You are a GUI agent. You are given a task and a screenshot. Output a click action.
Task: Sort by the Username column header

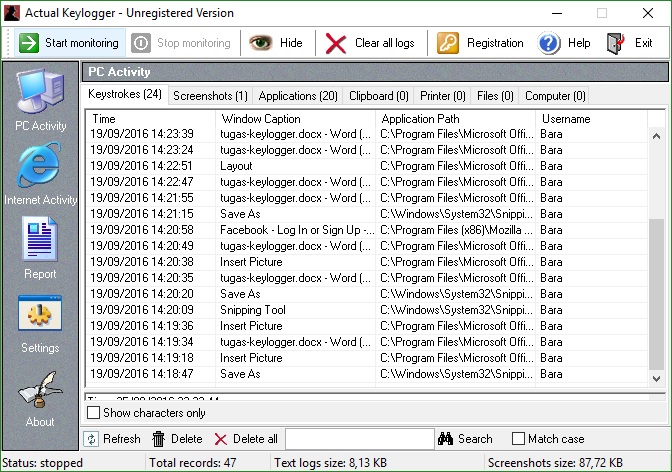point(591,119)
